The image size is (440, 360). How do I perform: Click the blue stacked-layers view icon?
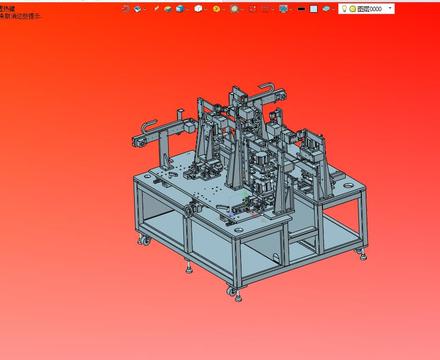pos(137,9)
